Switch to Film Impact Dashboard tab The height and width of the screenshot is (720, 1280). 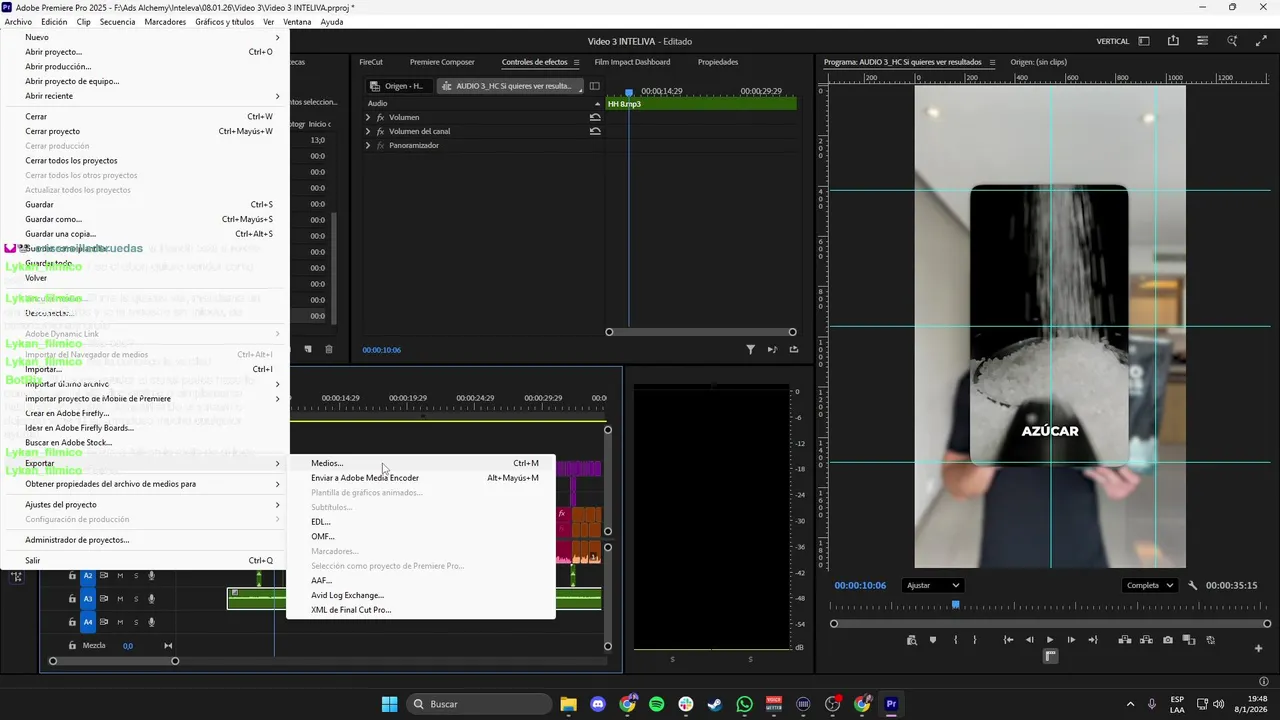point(632,62)
